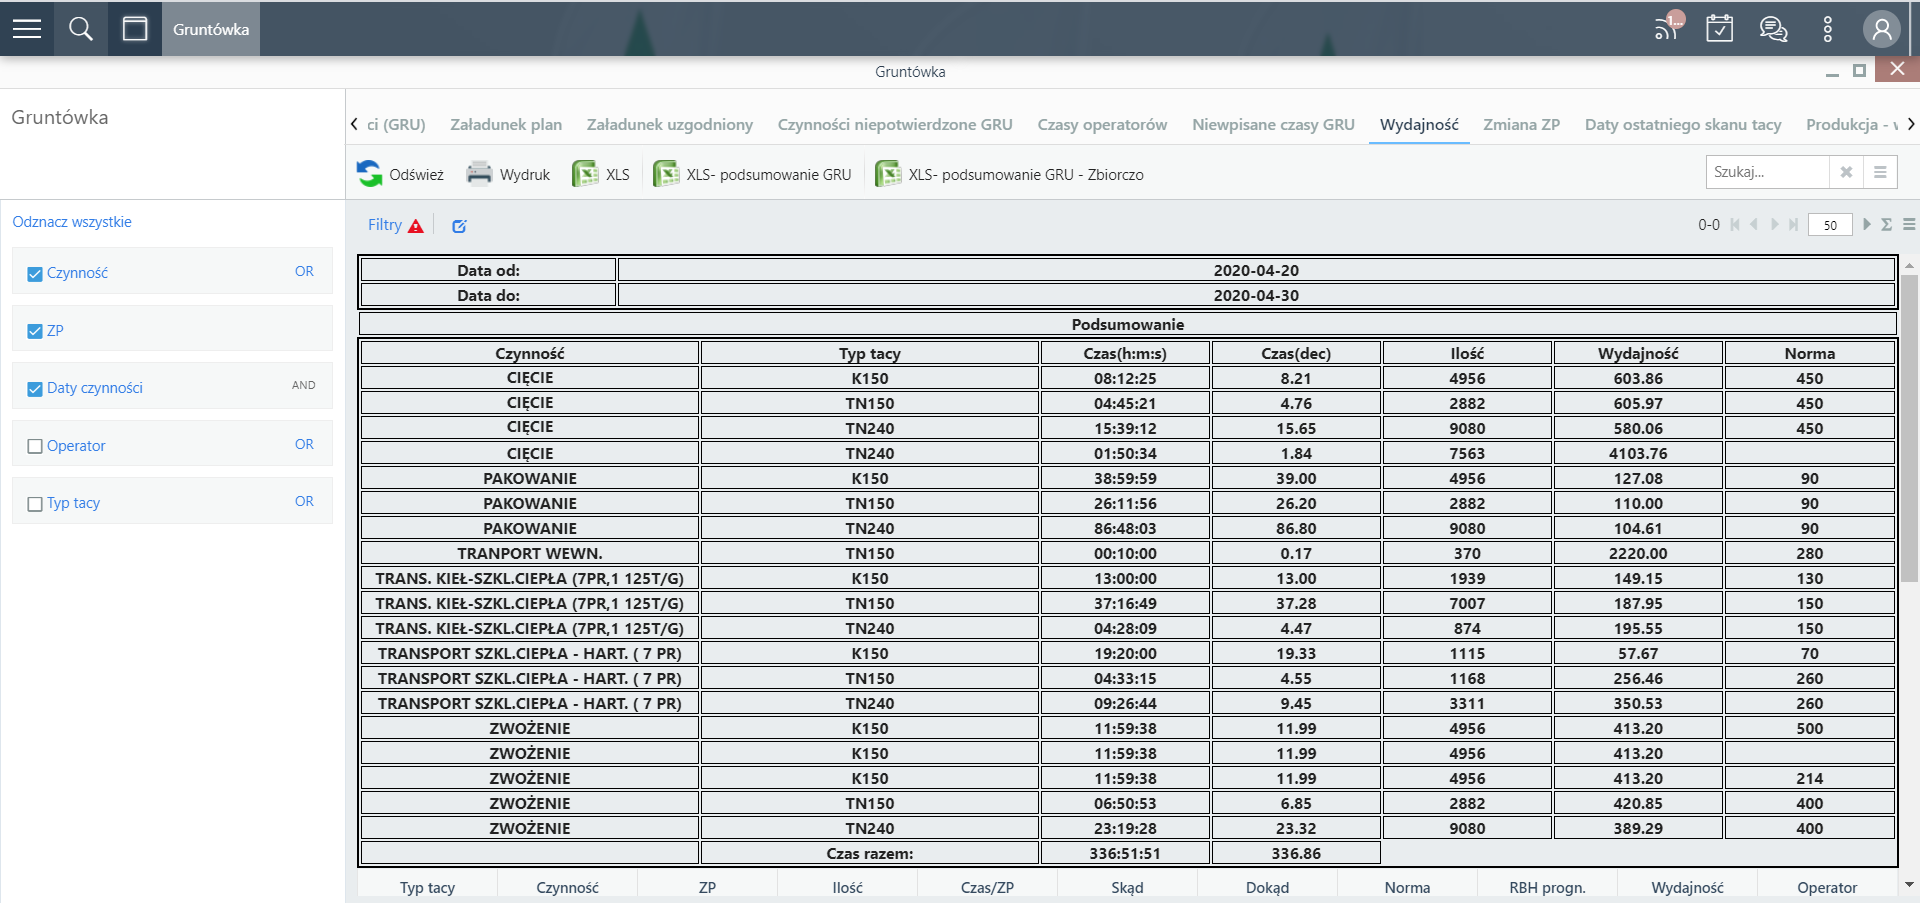This screenshot has height=903, width=1920.
Task: Click Czas razem value 336:51:51
Action: [1125, 853]
